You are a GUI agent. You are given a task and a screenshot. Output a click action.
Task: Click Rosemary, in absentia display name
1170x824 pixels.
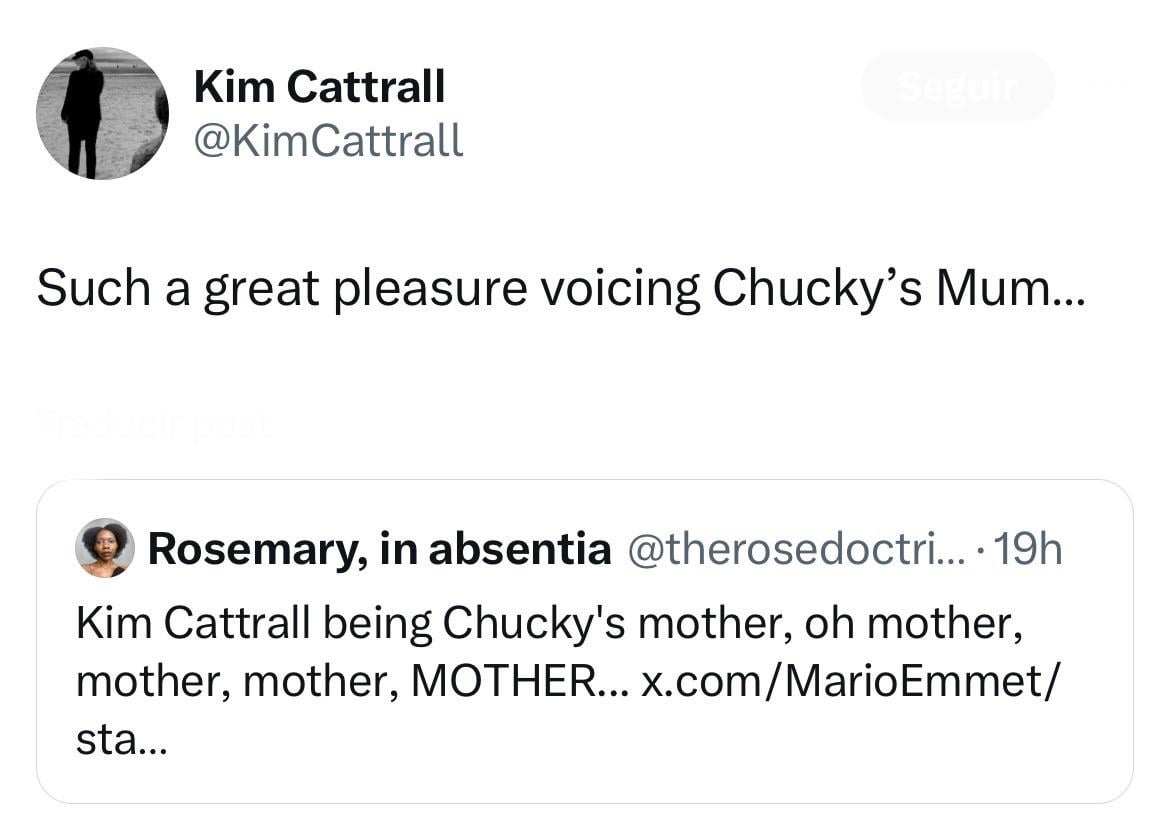380,548
